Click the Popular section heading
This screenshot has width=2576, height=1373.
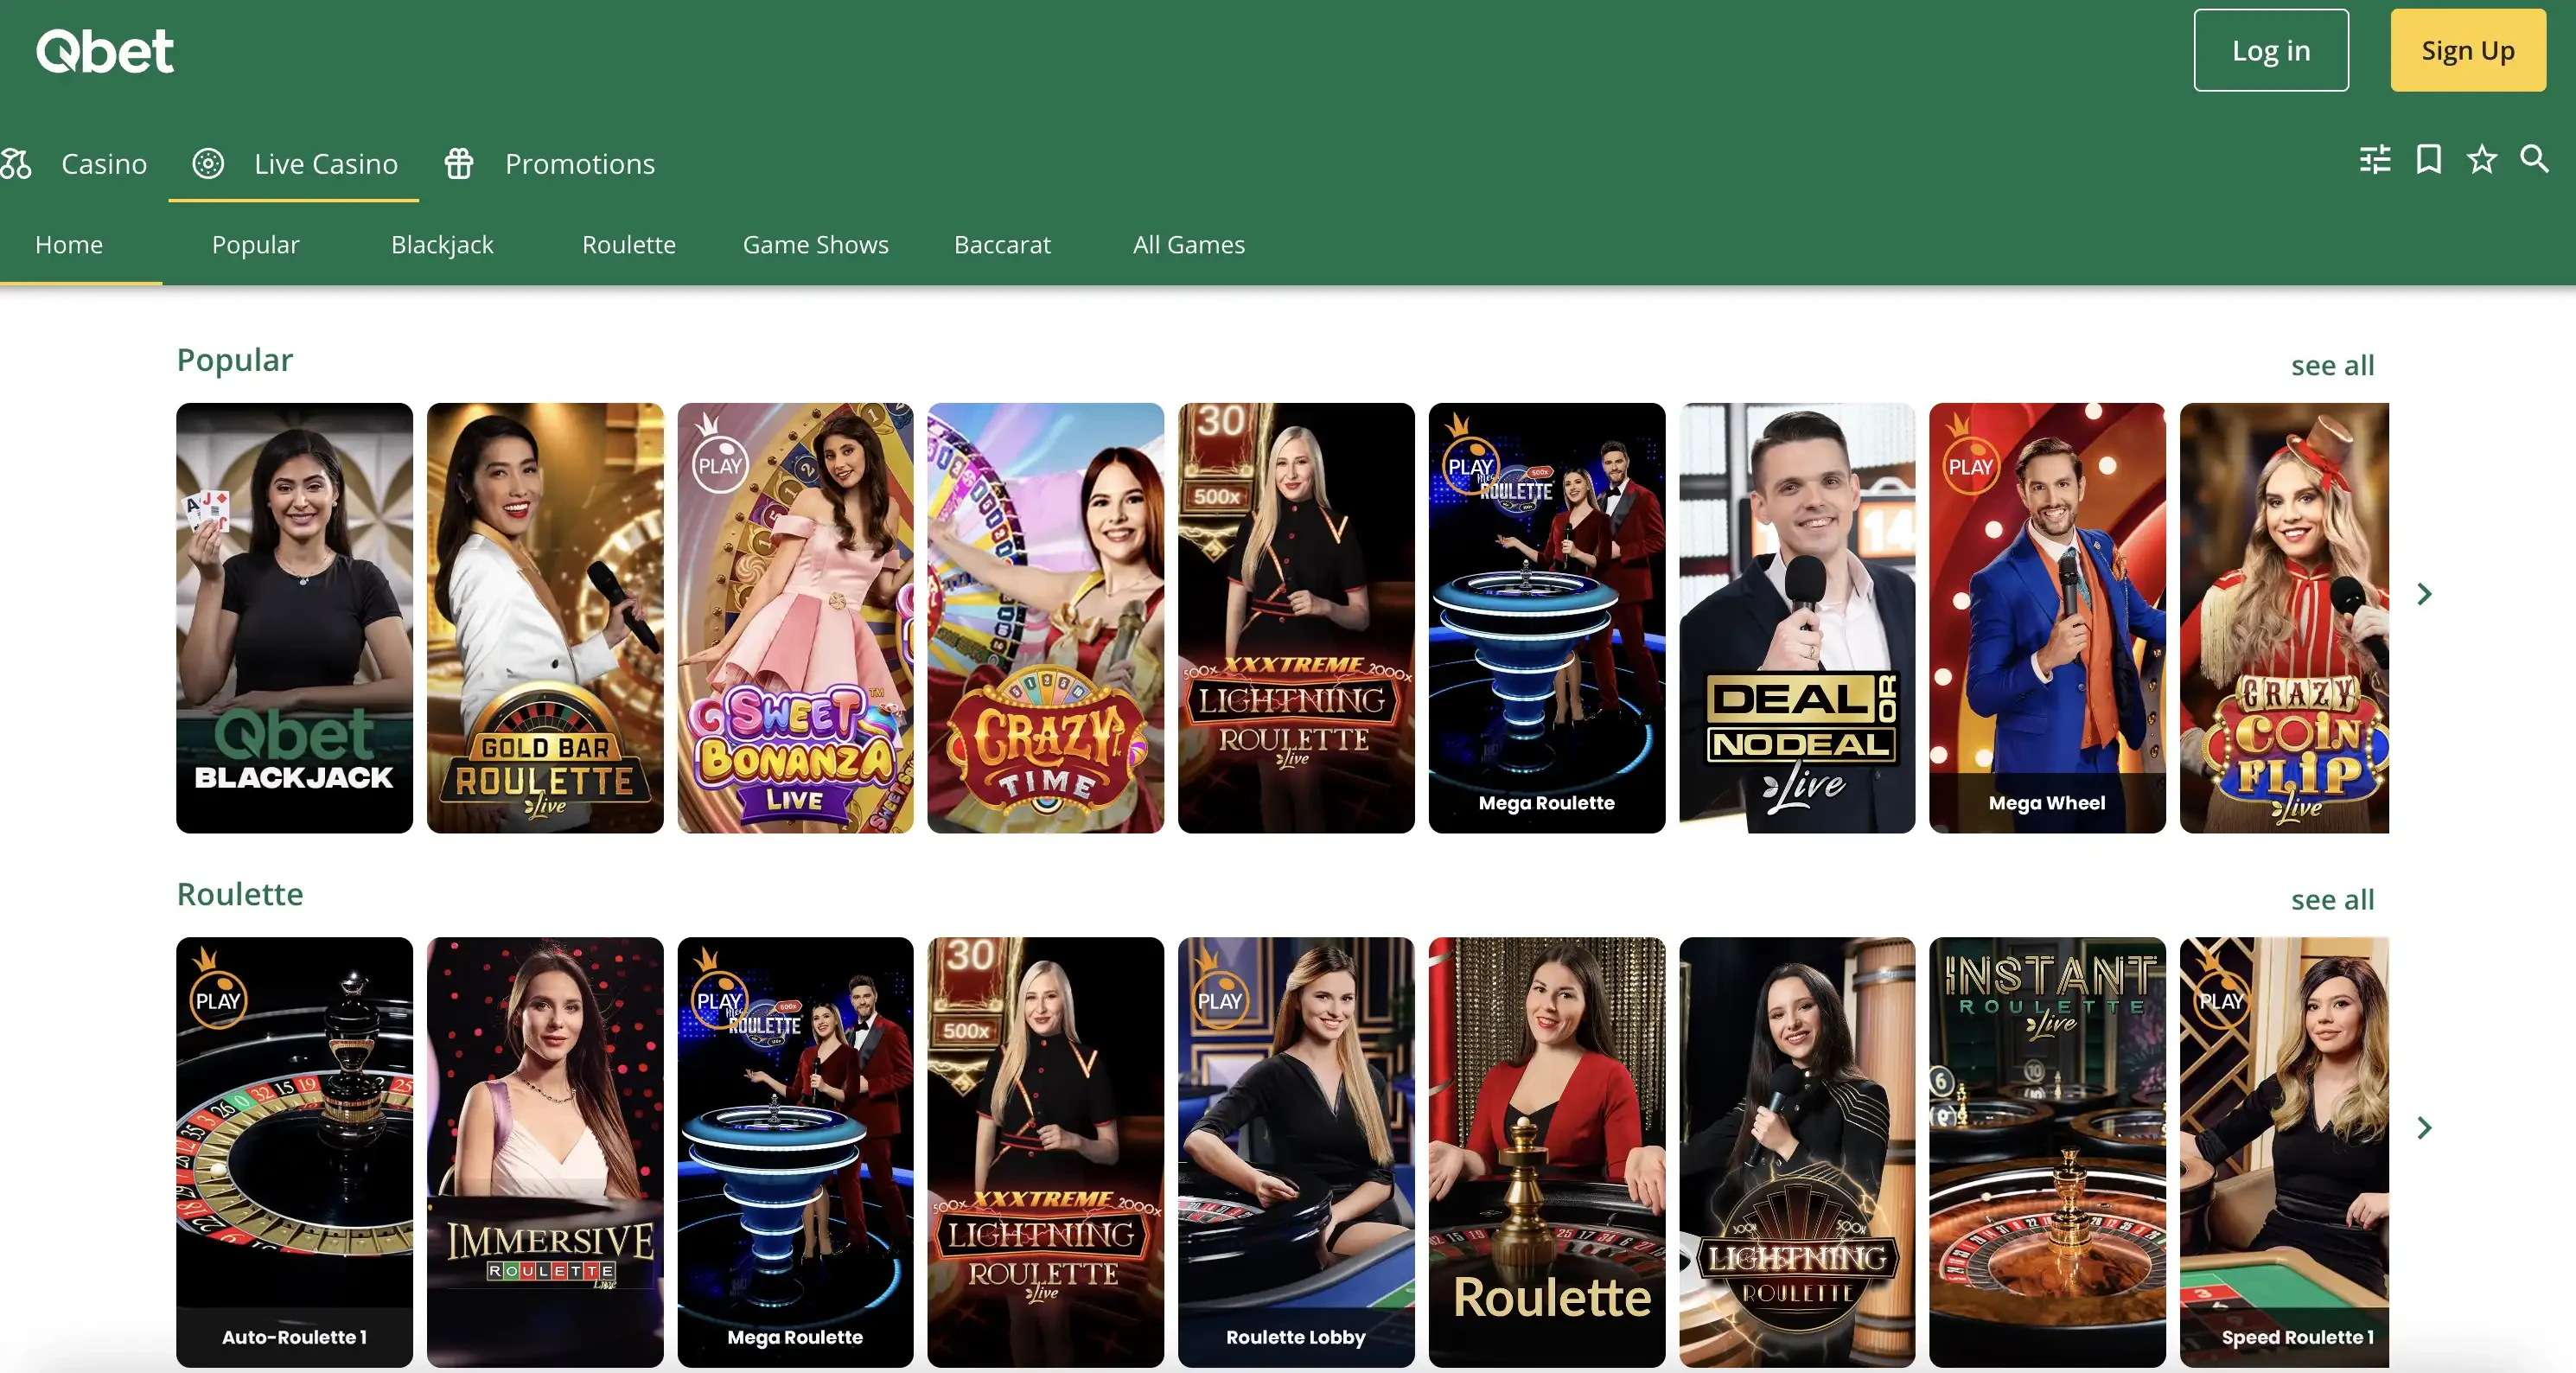point(235,360)
